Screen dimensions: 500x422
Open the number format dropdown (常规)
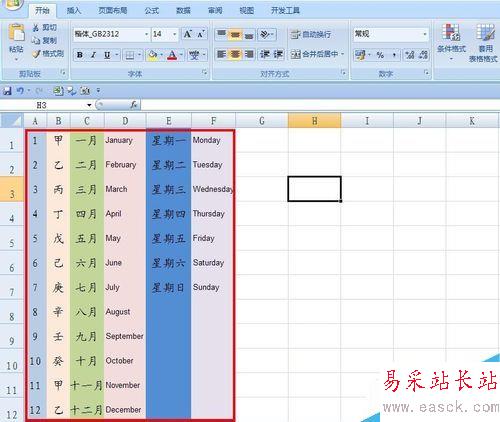click(x=425, y=34)
